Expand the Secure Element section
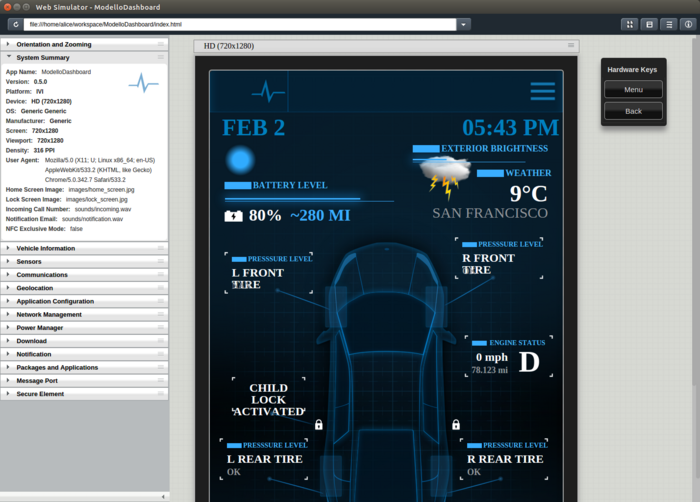 (84, 394)
